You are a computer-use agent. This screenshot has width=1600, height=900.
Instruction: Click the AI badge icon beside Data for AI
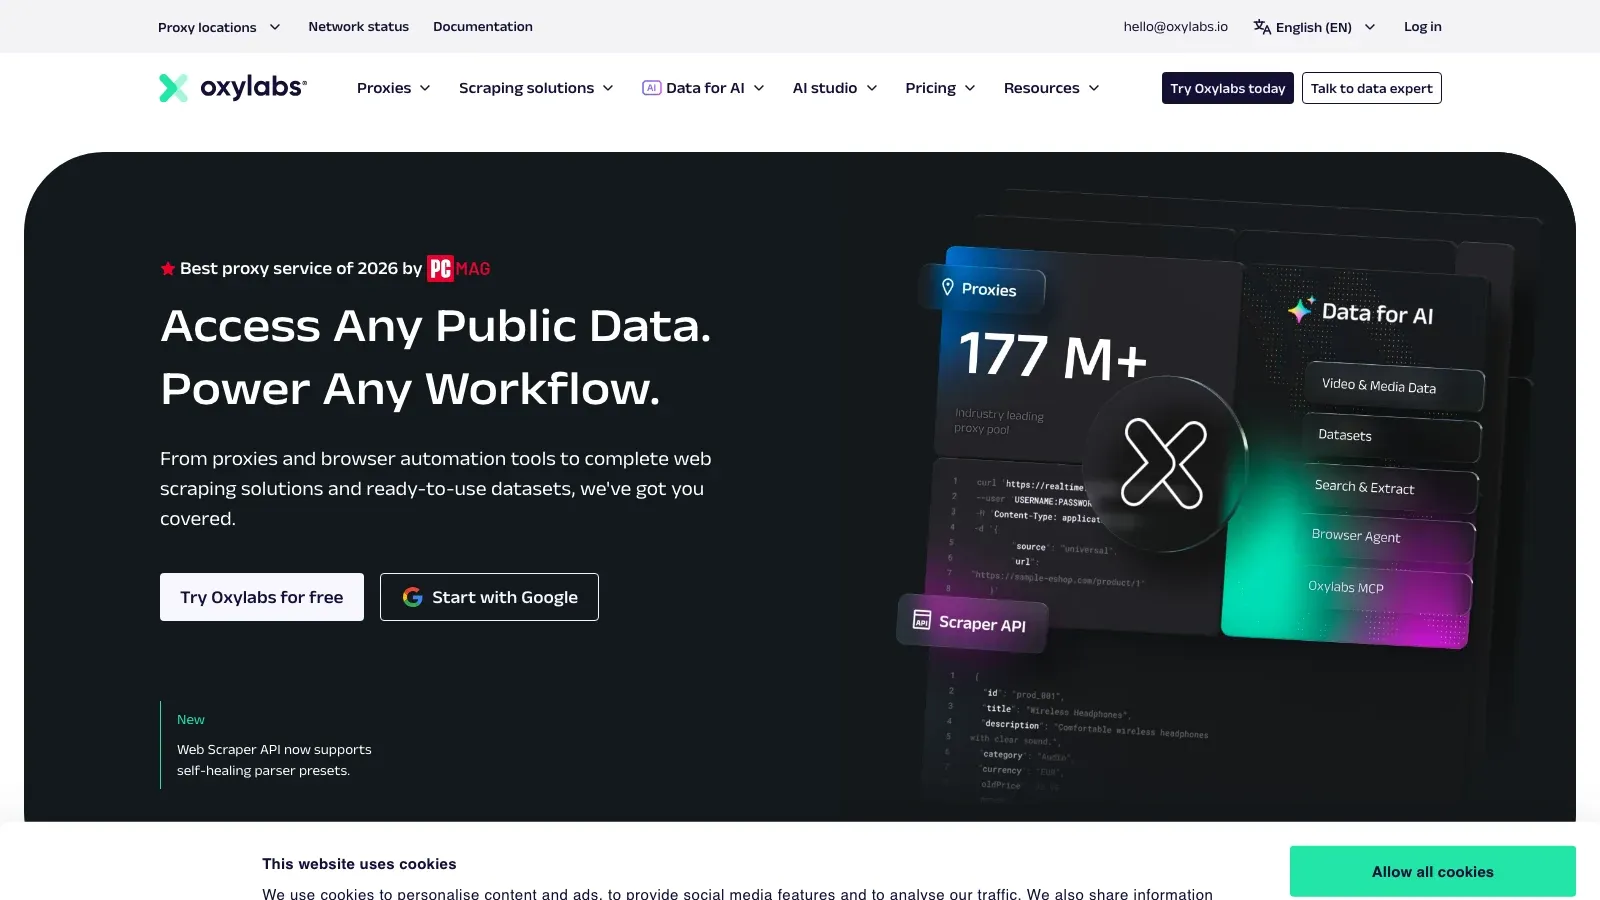click(x=651, y=88)
